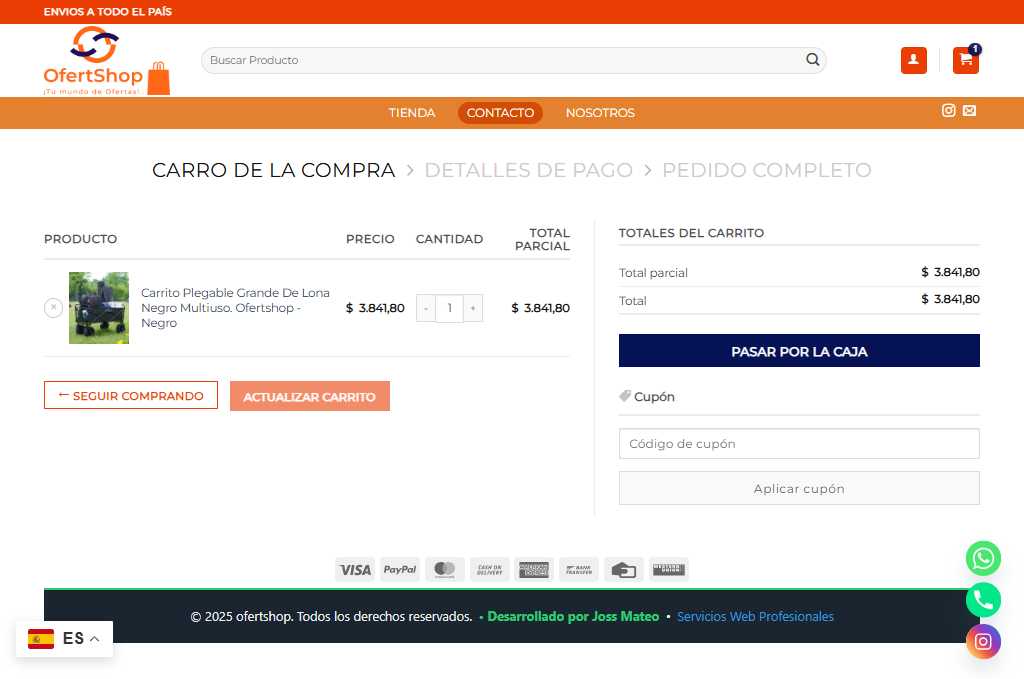
Task: Open the floating Instagram icon bottom right
Action: coord(983,641)
